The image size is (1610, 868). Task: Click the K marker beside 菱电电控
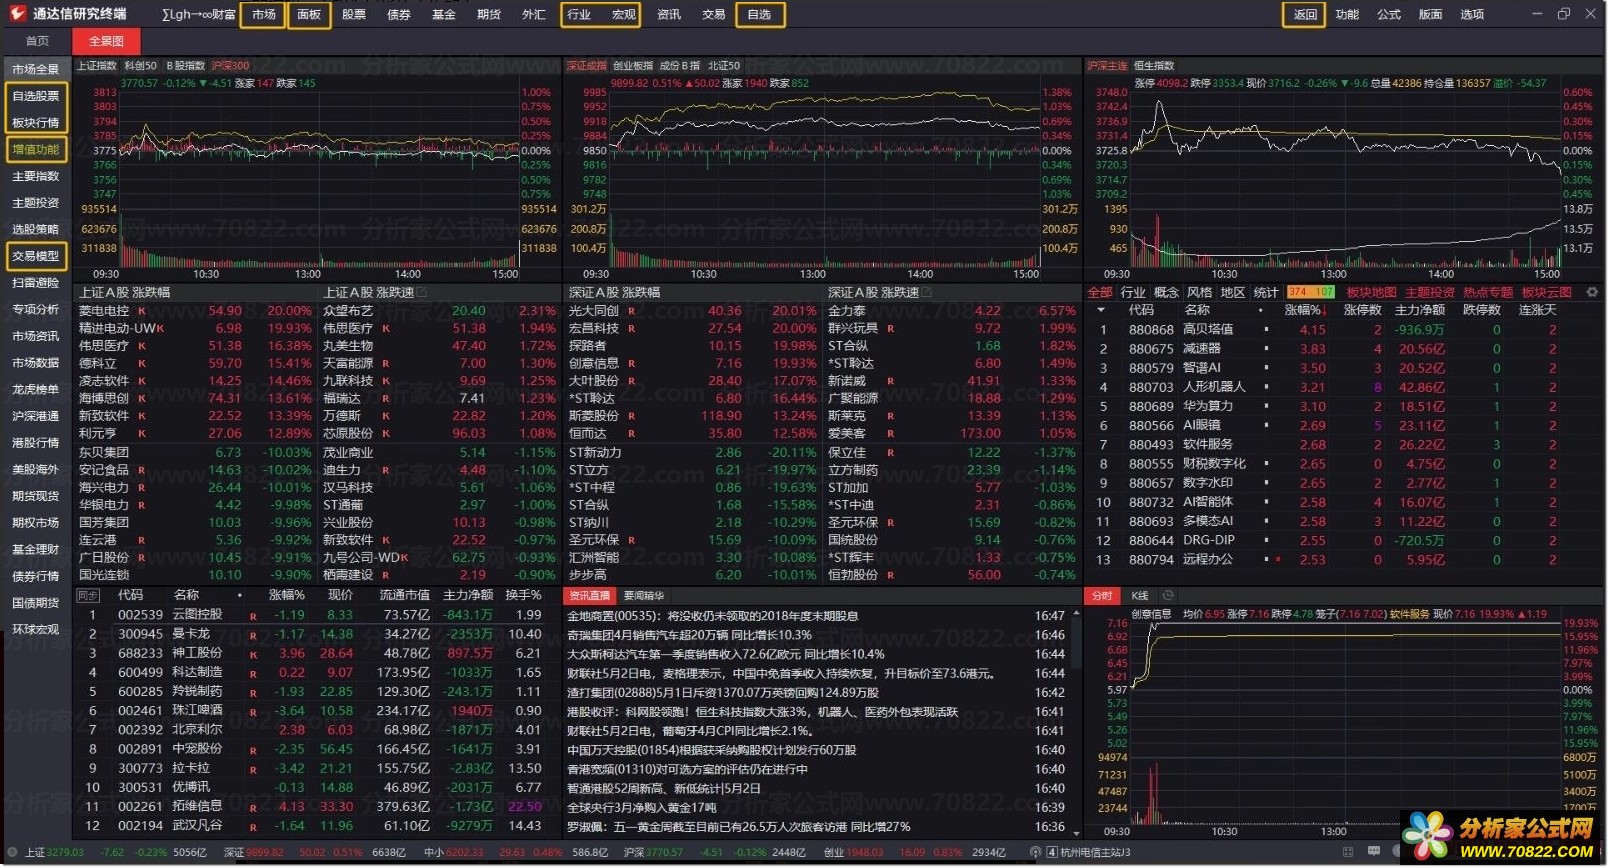coord(142,311)
